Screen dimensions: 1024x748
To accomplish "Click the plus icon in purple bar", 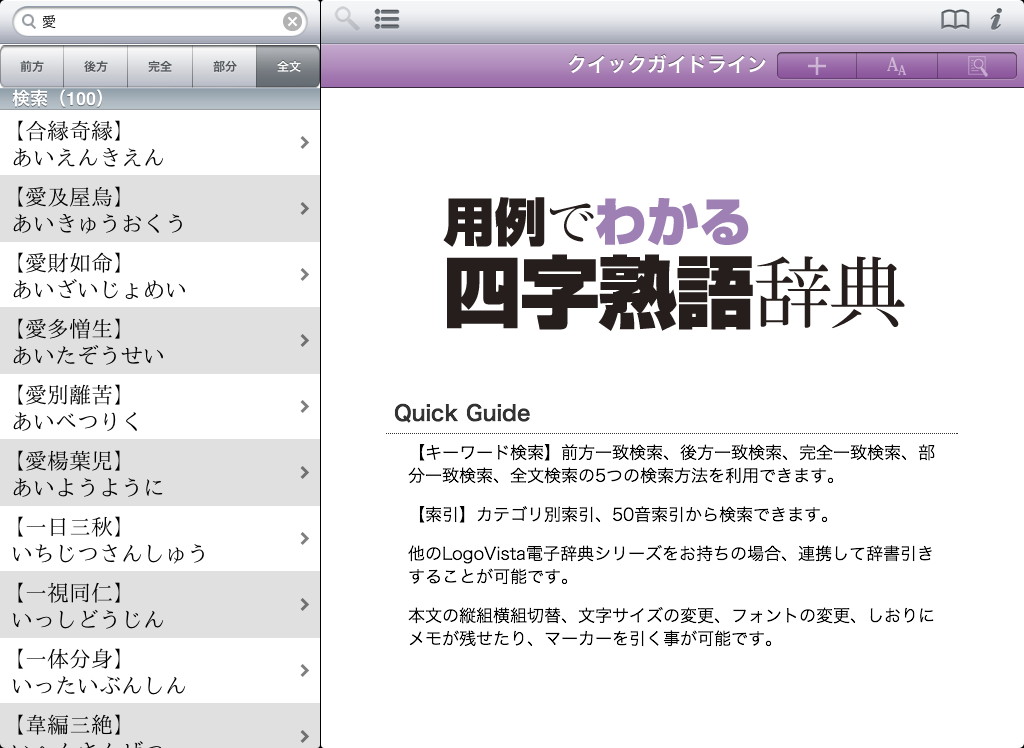I will tap(817, 66).
